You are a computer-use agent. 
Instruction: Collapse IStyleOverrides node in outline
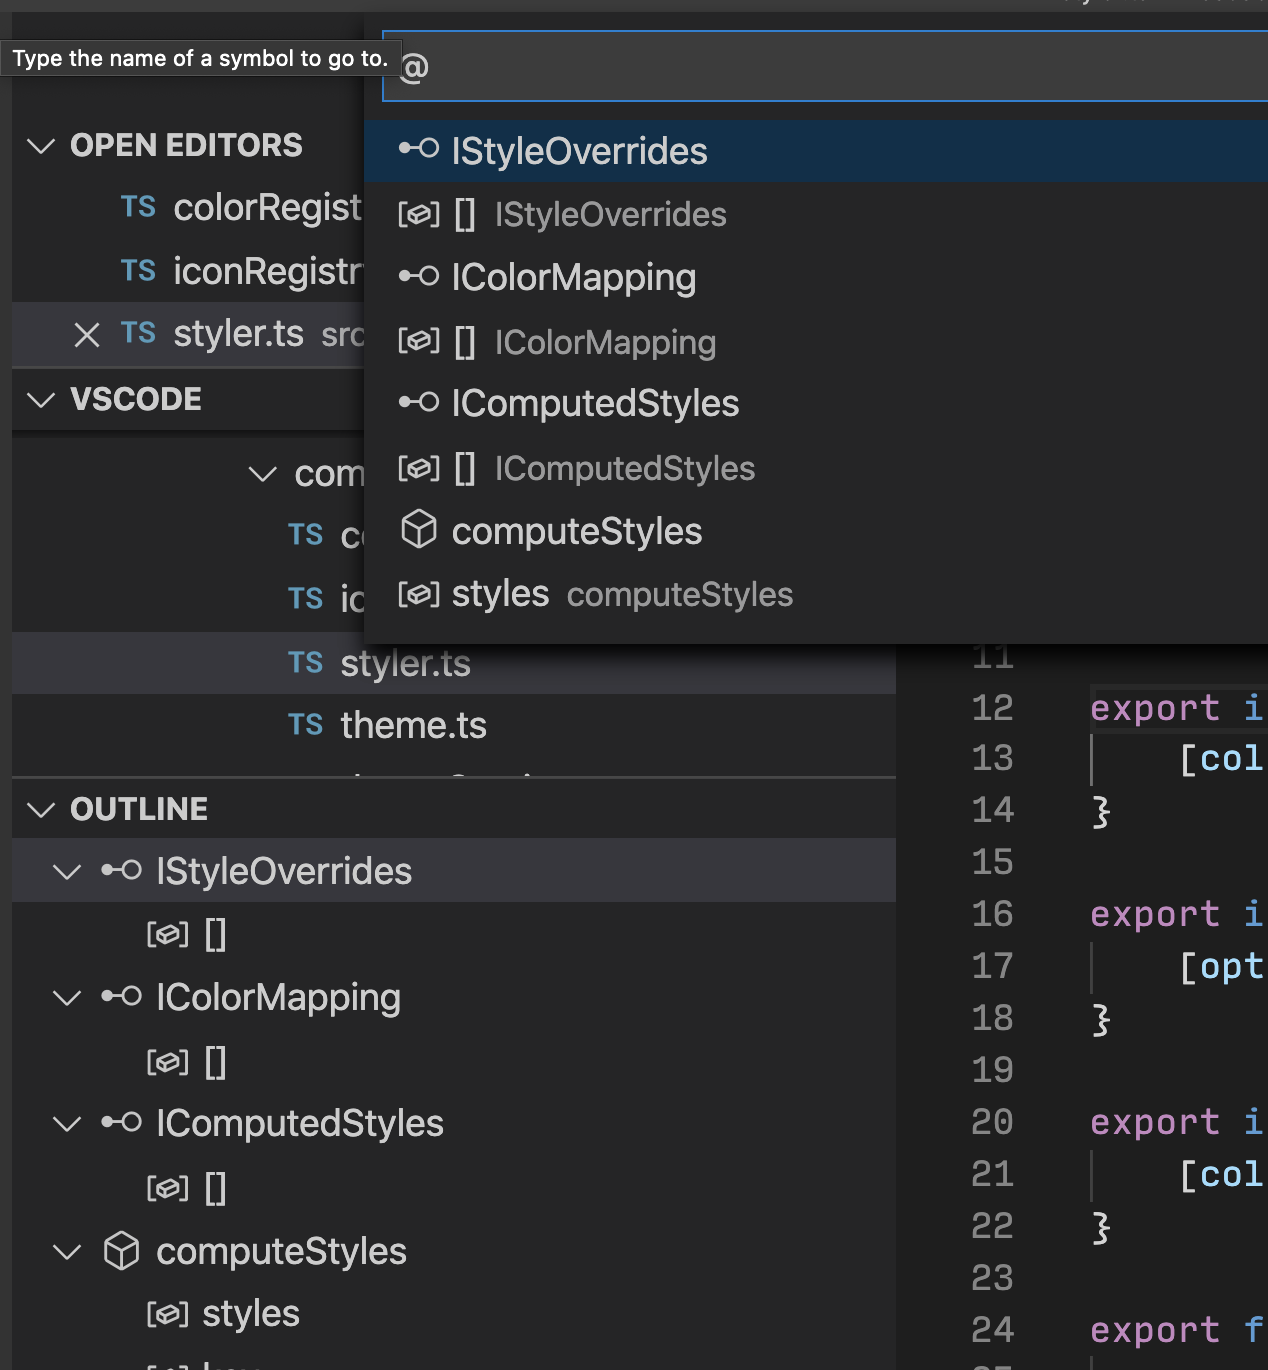click(67, 872)
